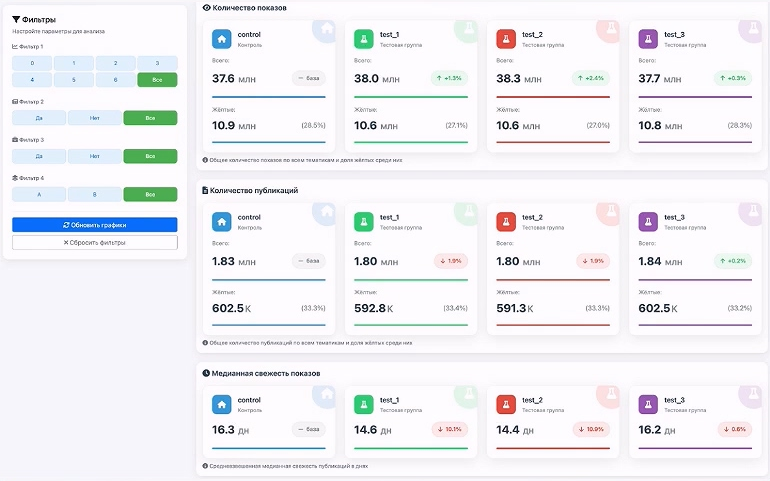The image size is (770, 481).
Task: Click the funnel icon next to Фильтры
Action: [x=16, y=20]
